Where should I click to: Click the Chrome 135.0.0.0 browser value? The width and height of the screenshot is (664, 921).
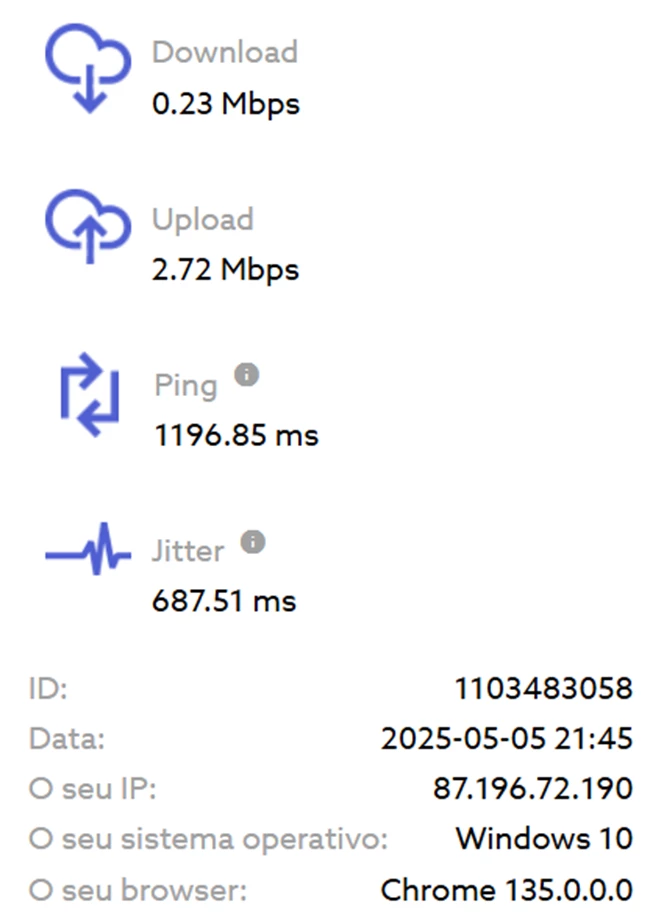tap(506, 889)
